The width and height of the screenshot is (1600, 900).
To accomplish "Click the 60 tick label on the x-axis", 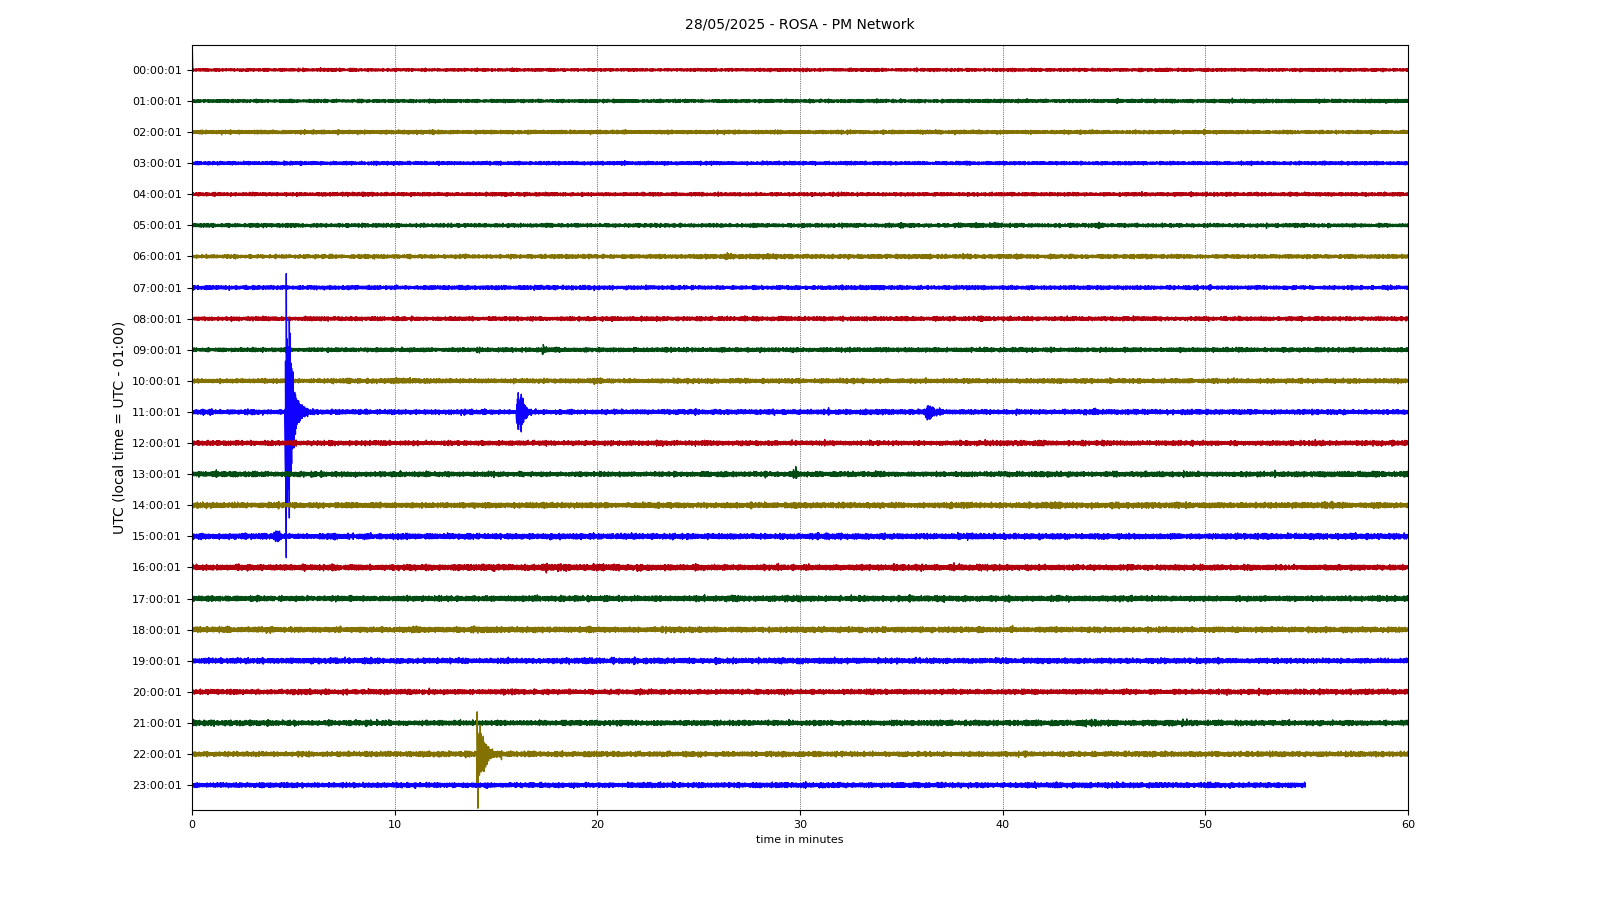I will point(1408,825).
